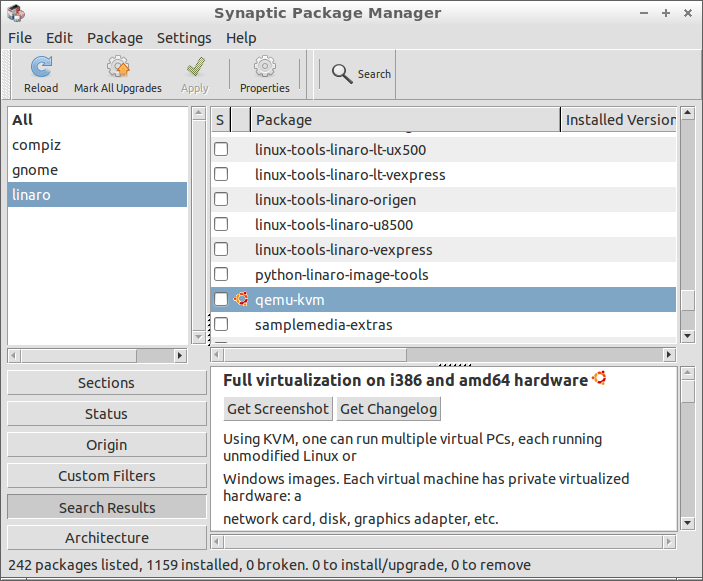
Task: Click description pane scrollbar up arrow
Action: click(x=688, y=373)
